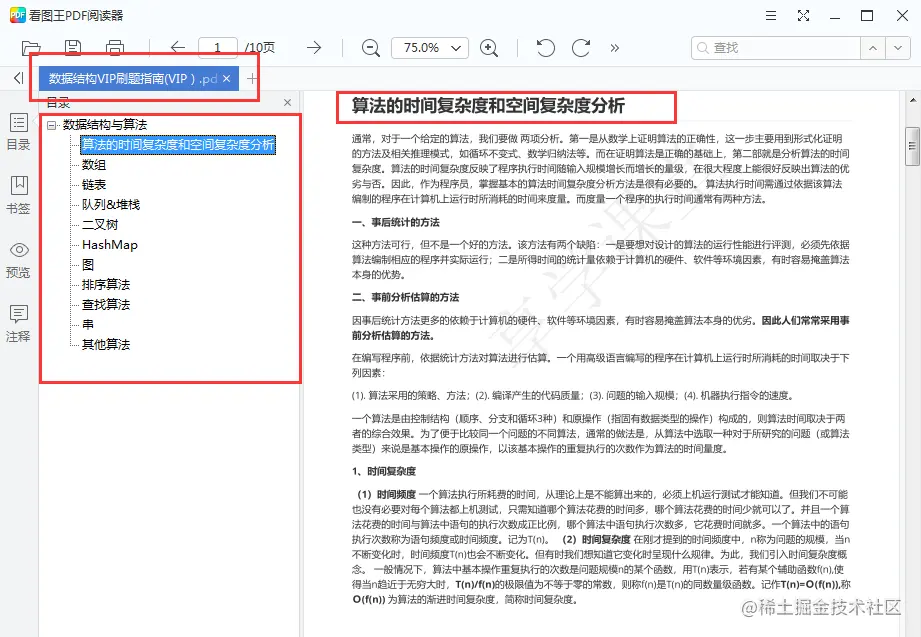Open the 75.0% zoom level dropdown
Viewport: 921px width, 637px height.
pos(430,48)
